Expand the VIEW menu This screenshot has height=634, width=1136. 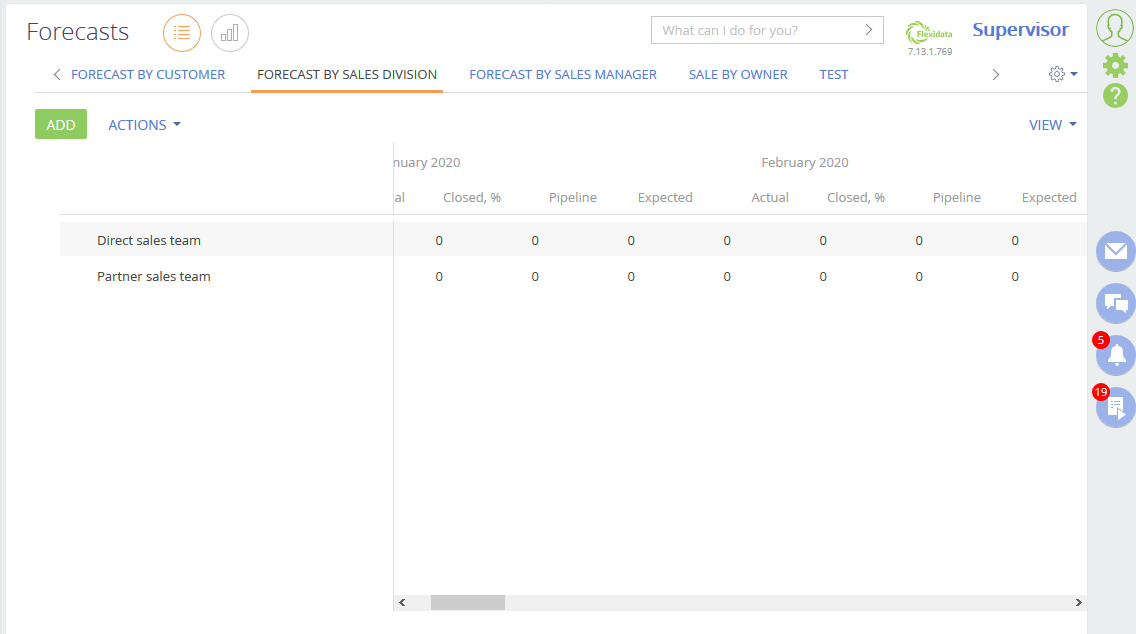click(1053, 125)
